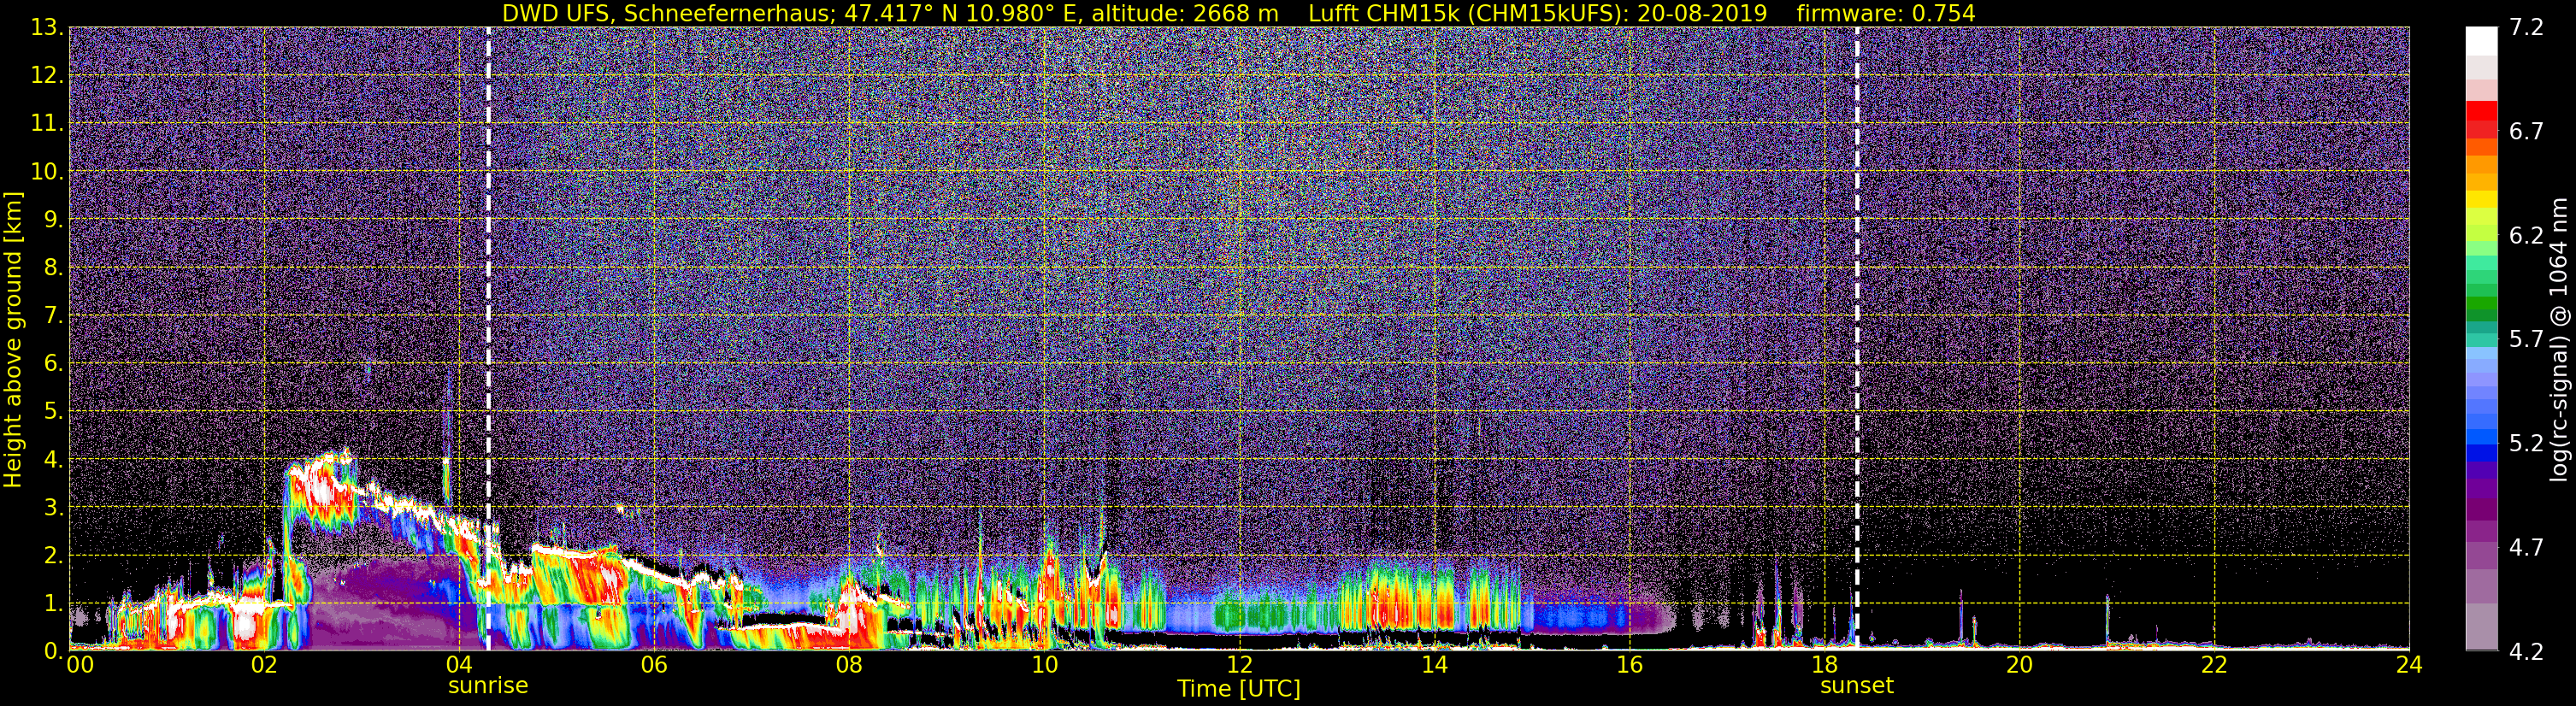Click the height axis tick label '9.'
2576x706 pixels.
coord(53,219)
